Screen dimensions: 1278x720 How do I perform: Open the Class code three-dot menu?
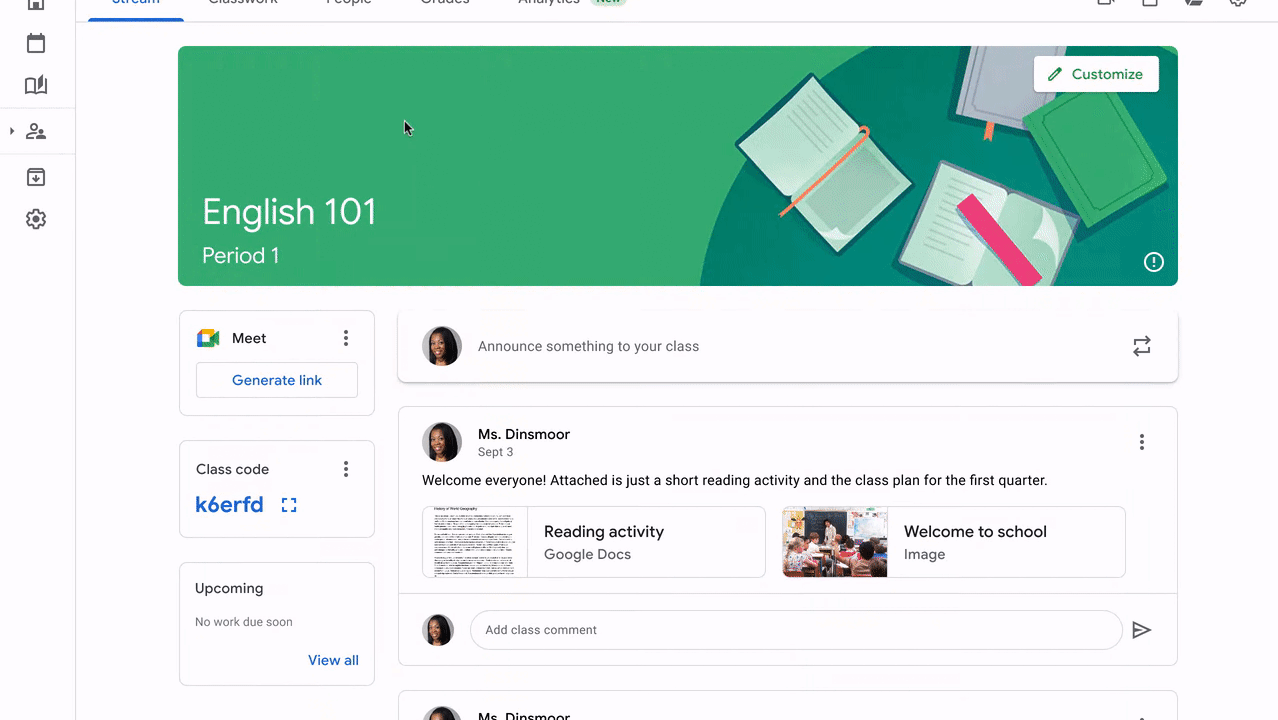coord(346,469)
